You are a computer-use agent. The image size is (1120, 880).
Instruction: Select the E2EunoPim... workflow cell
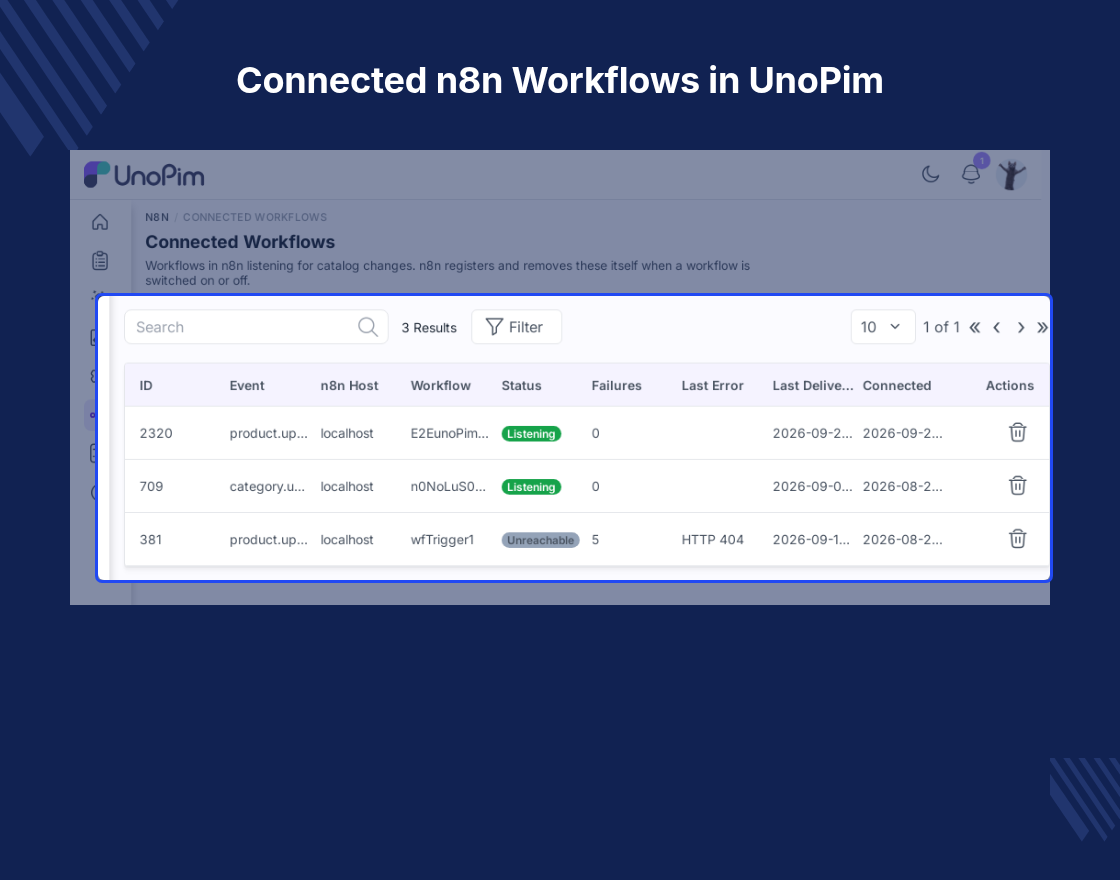pyautogui.click(x=449, y=434)
